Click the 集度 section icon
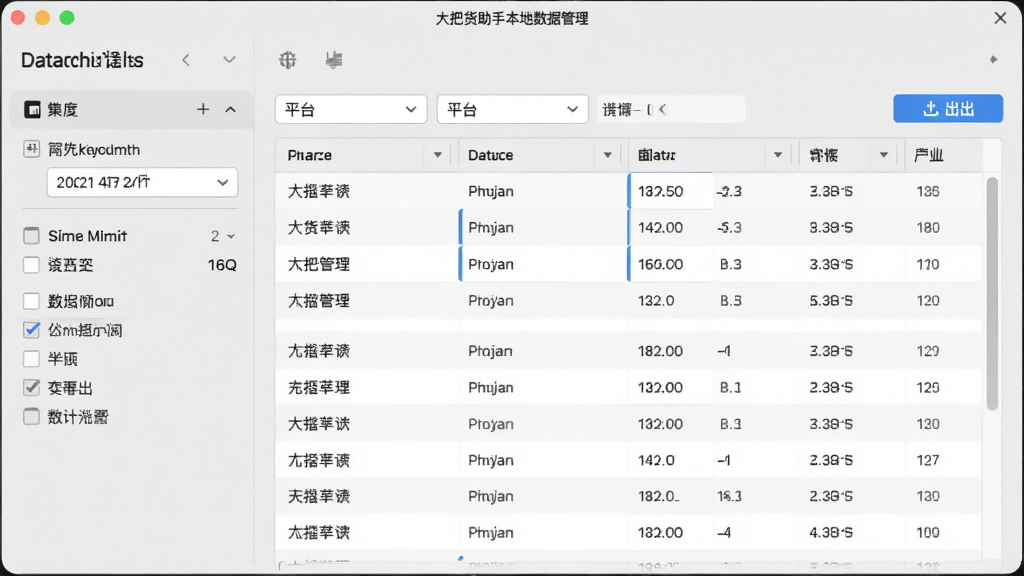 [x=32, y=110]
